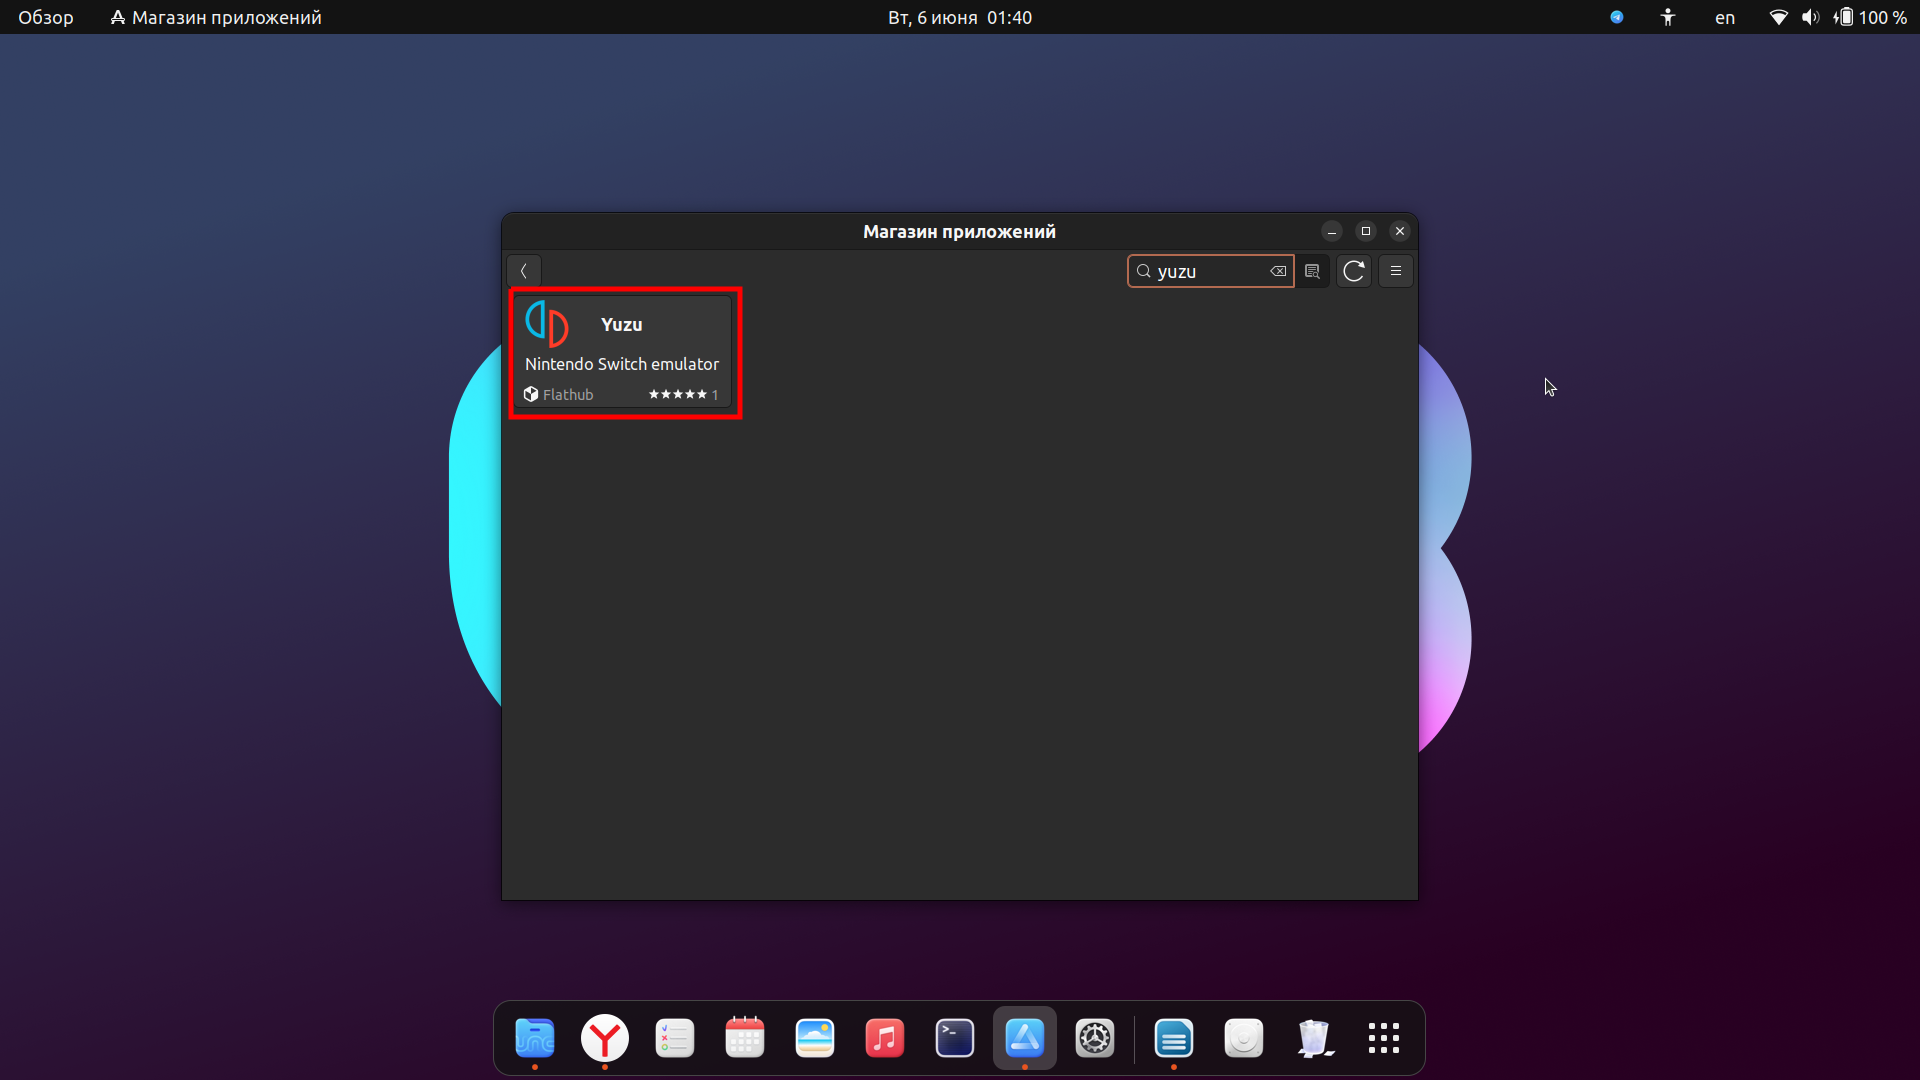Open Обзор activities overview

click(46, 17)
